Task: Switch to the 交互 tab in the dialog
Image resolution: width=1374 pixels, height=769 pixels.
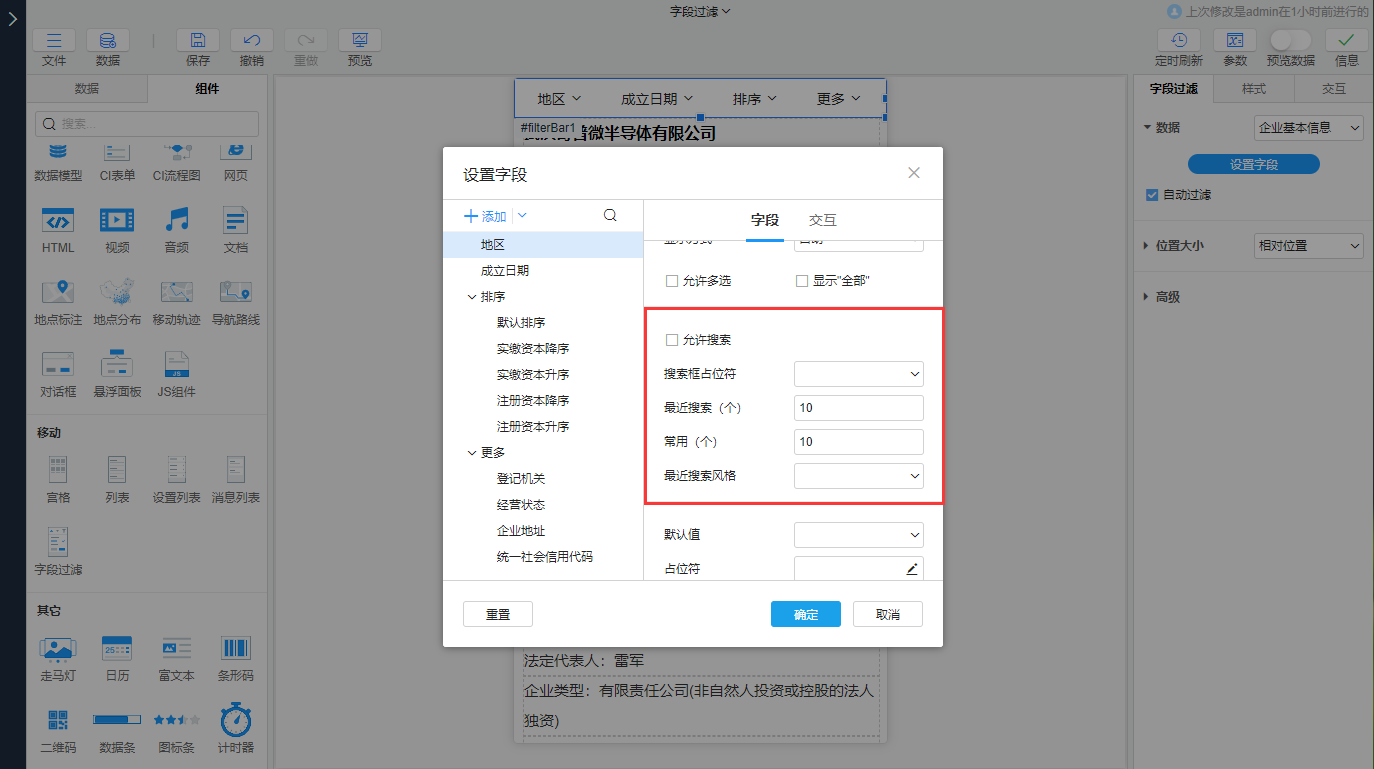Action: coord(822,219)
